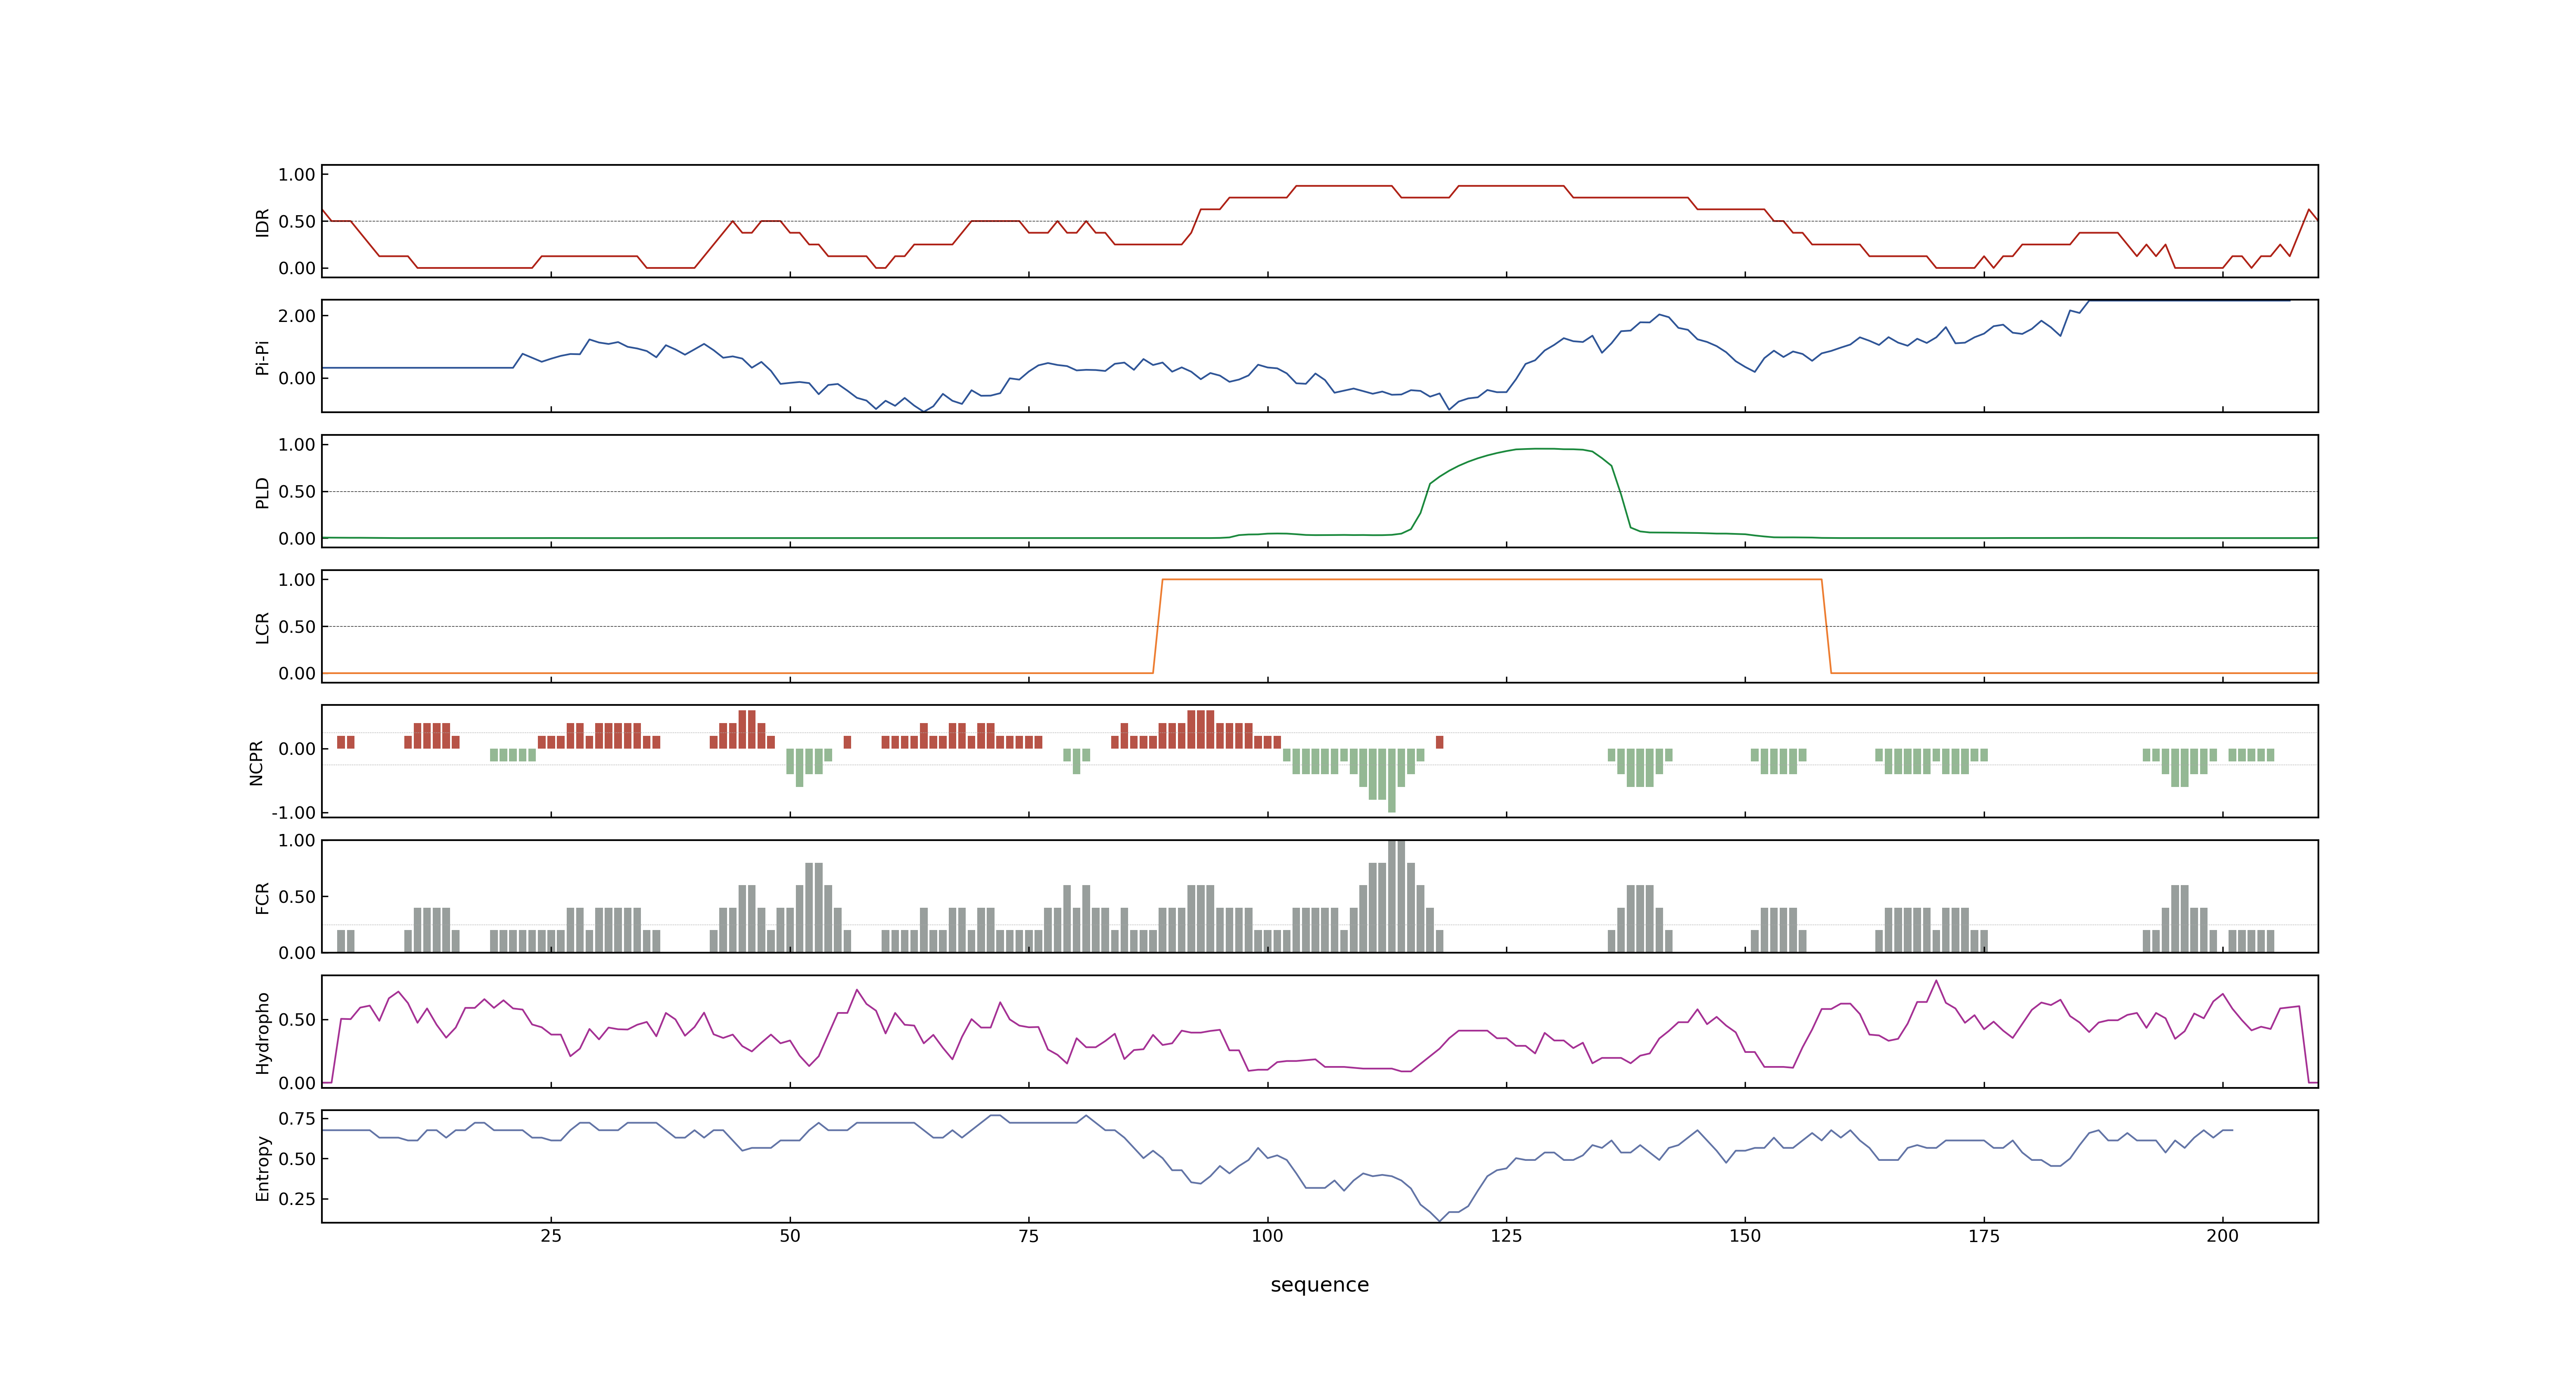Click x-axis tick label 150
Viewport: 2576px width, 1374px height.
1745,1236
